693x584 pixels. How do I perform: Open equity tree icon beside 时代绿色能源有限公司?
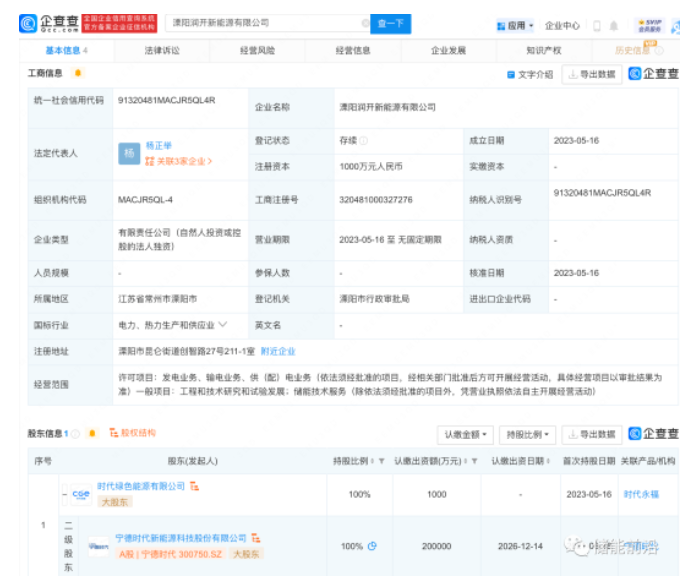tap(194, 486)
